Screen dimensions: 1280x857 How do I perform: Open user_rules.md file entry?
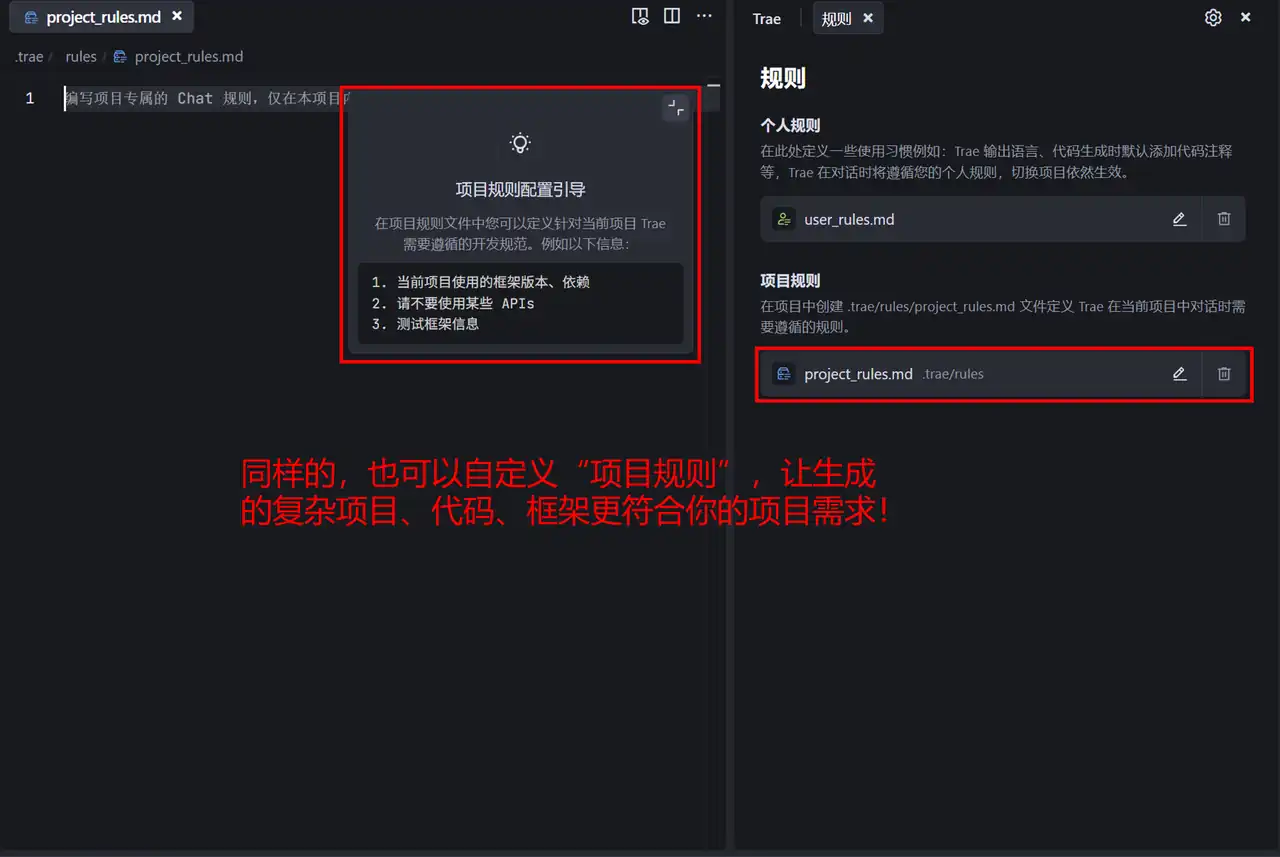click(x=1003, y=219)
